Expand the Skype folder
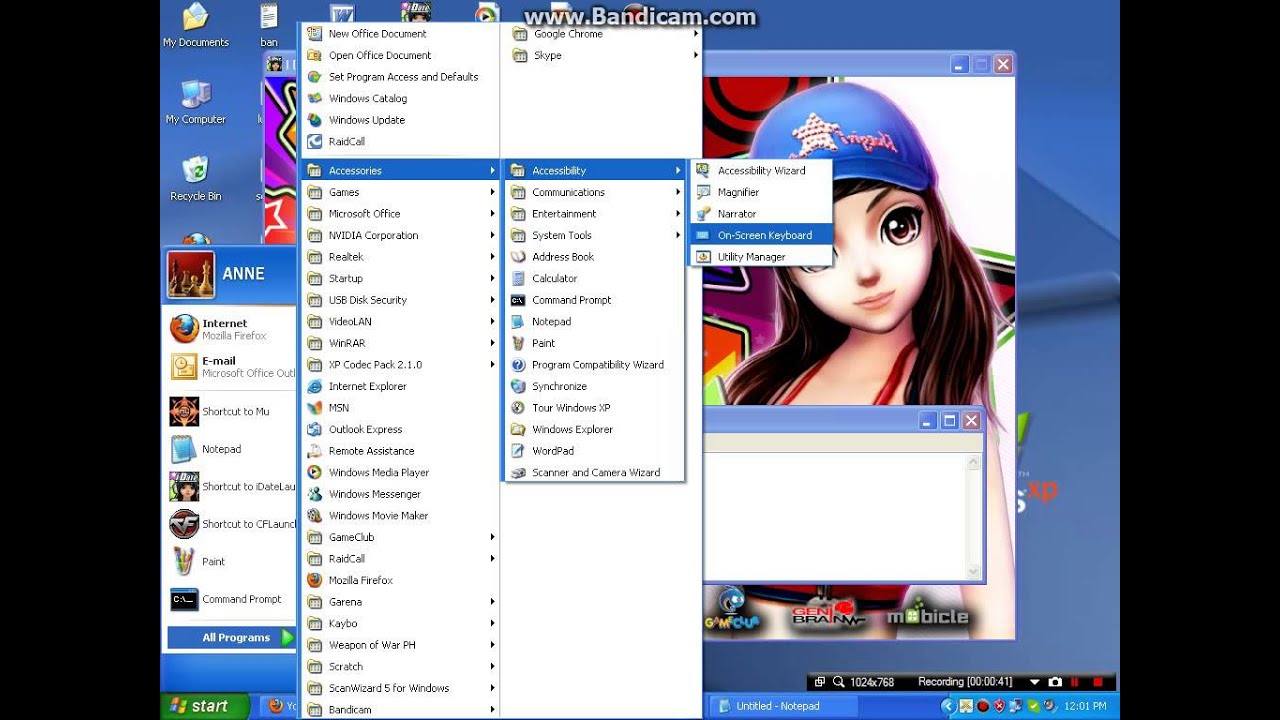The width and height of the screenshot is (1280, 720). click(x=604, y=56)
